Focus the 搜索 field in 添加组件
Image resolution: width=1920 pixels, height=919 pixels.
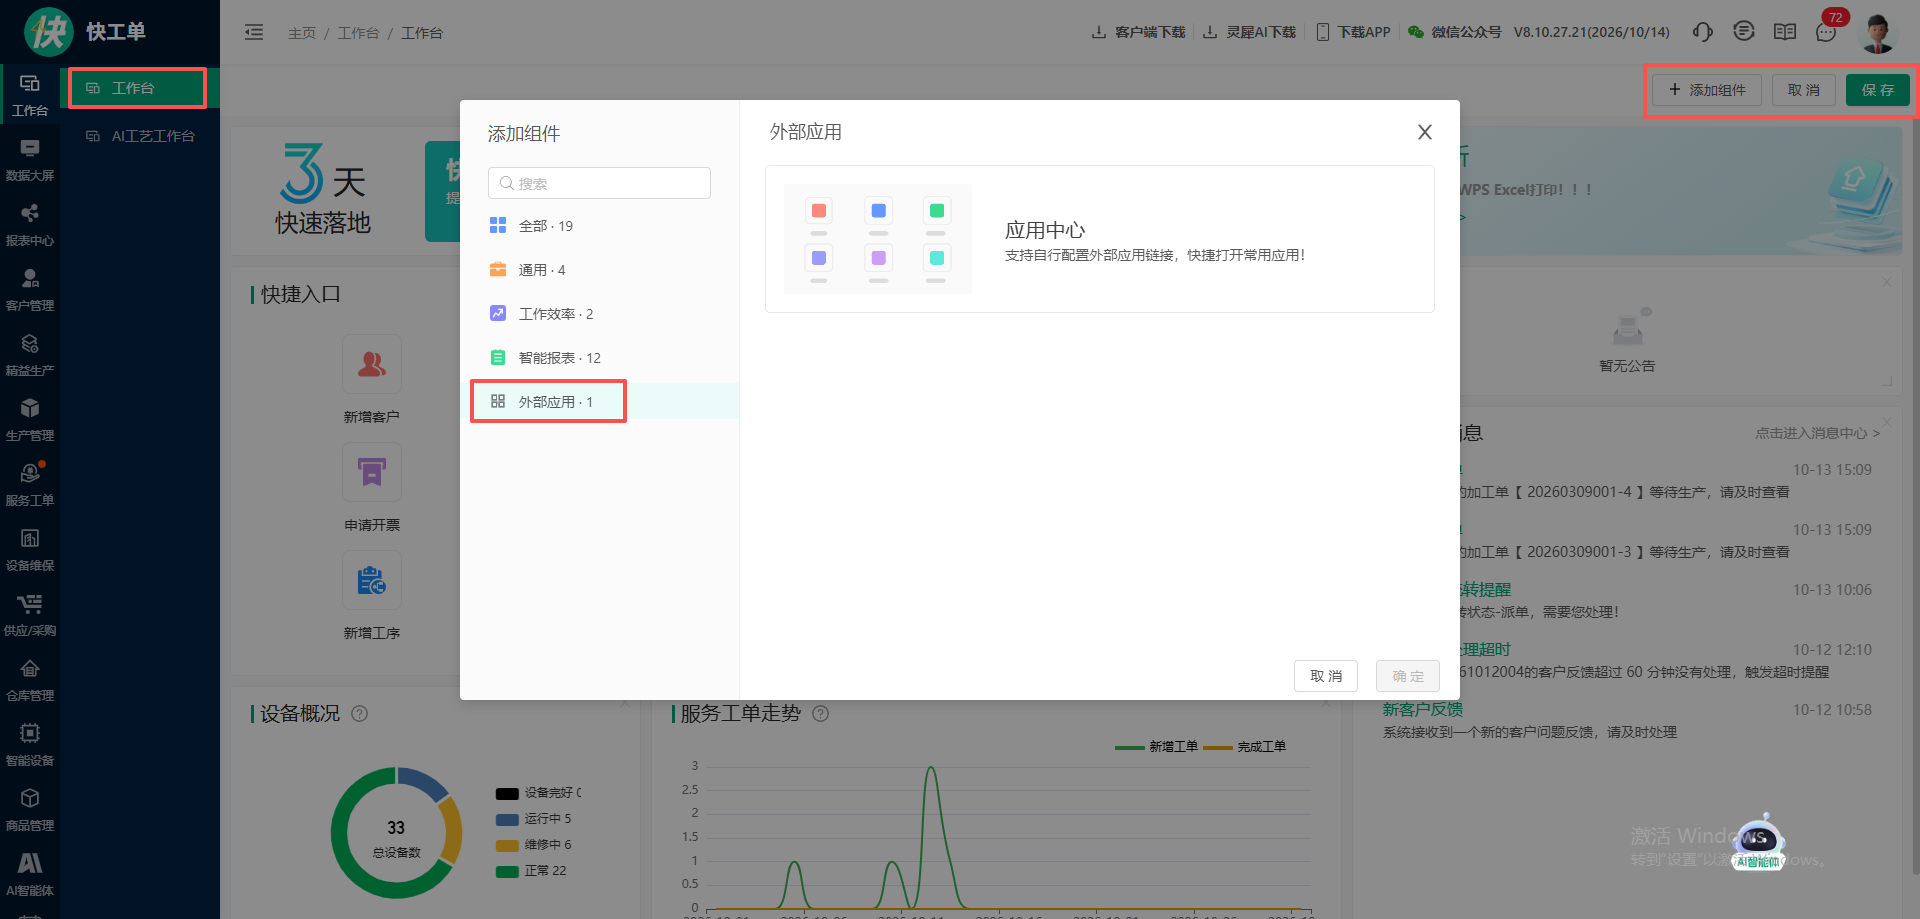click(599, 183)
